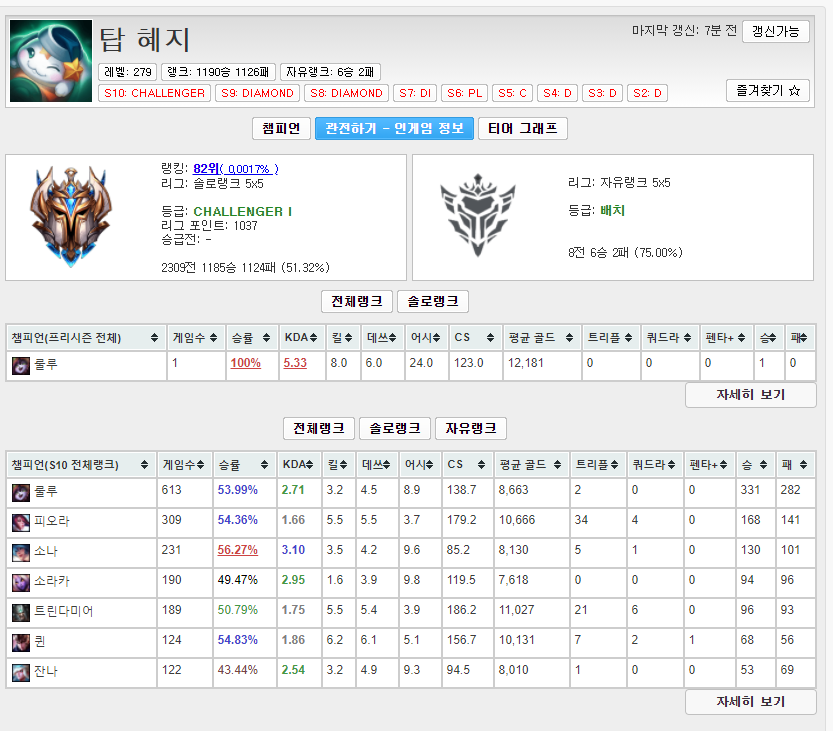This screenshot has height=731, width=833.
Task: Click the 소라카 champion icon
Action: 21,582
